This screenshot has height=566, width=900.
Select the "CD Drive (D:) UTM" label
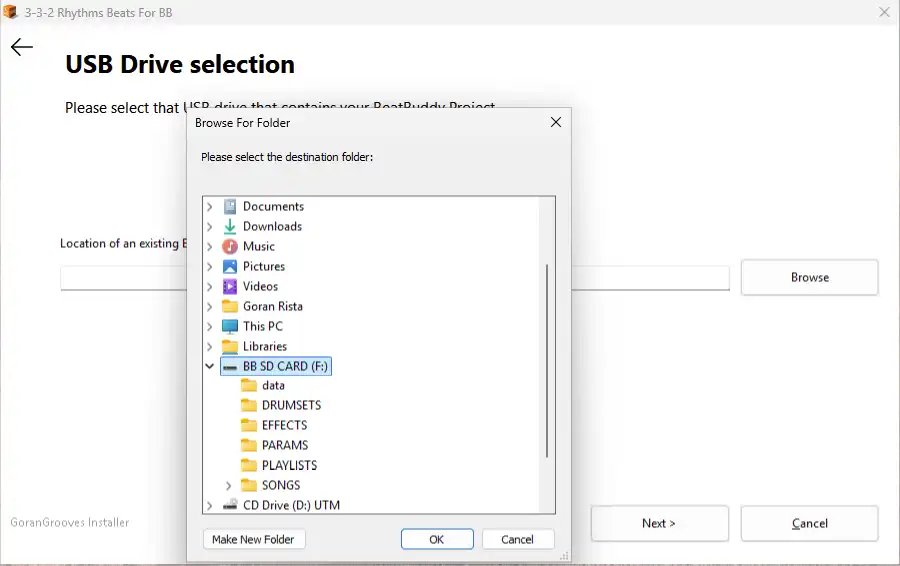click(292, 505)
